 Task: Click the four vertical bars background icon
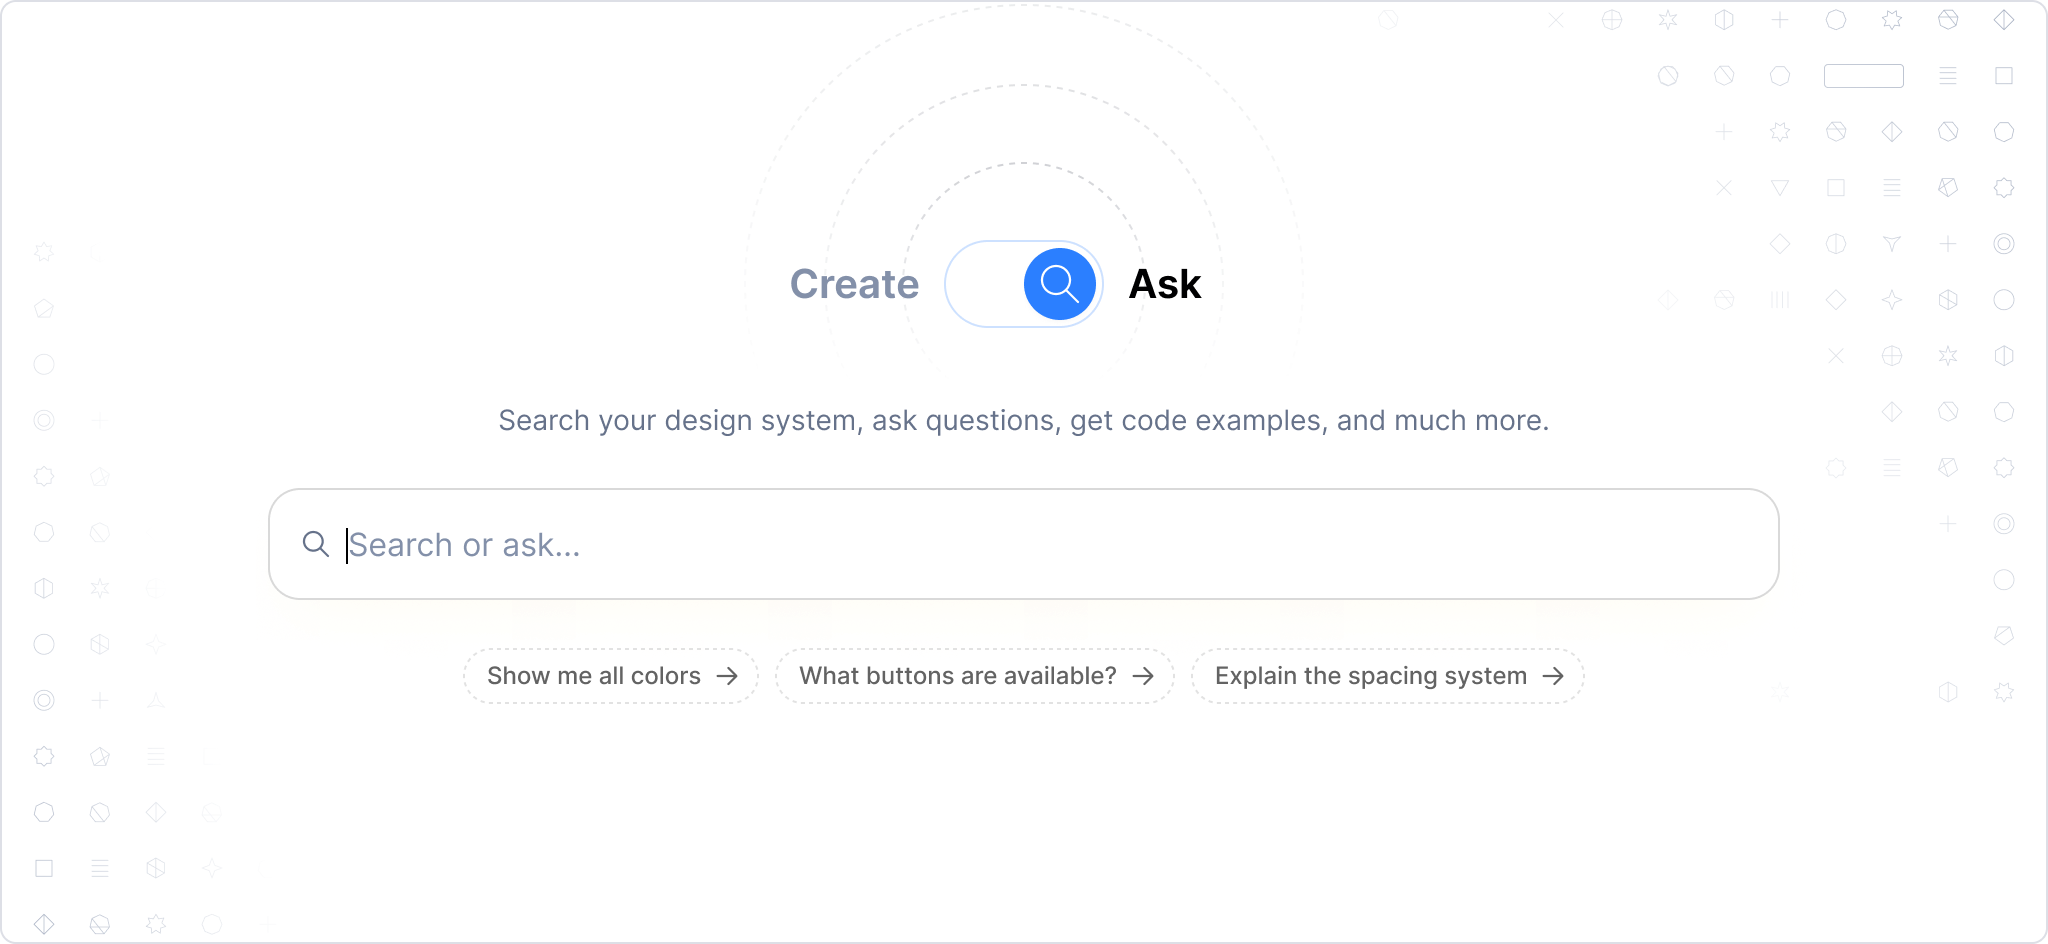point(1780,300)
